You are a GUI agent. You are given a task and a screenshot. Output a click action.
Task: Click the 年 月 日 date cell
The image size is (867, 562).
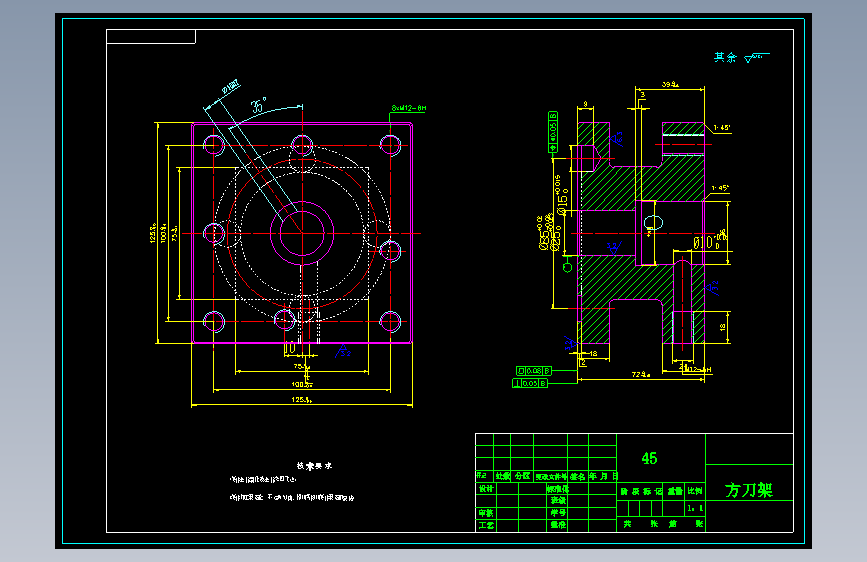point(603,476)
